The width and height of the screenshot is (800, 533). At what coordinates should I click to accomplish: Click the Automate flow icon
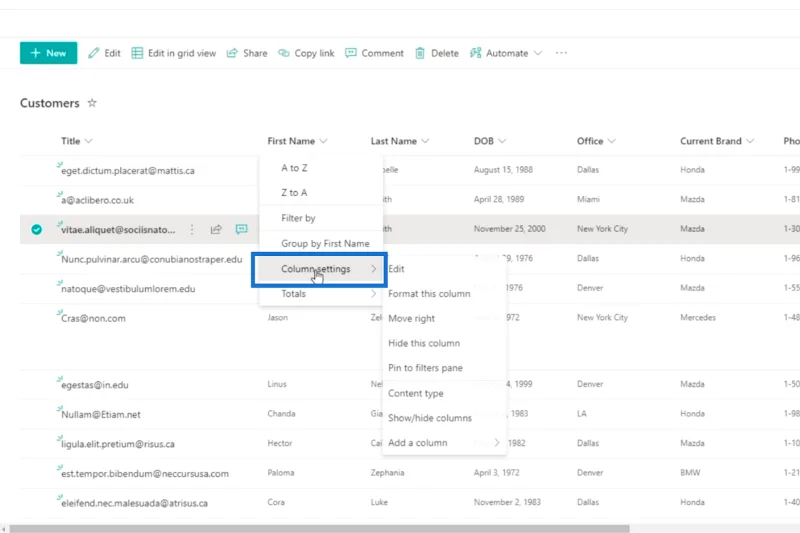click(x=476, y=53)
